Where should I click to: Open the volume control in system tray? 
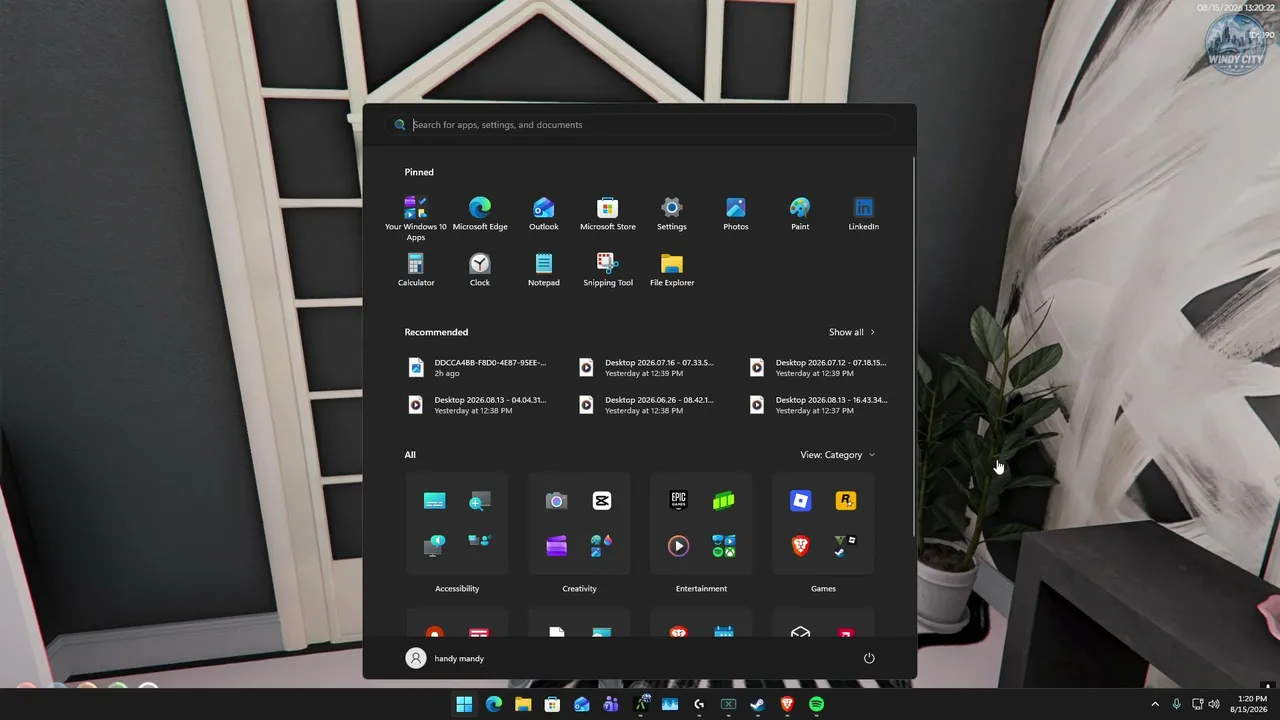[x=1214, y=704]
